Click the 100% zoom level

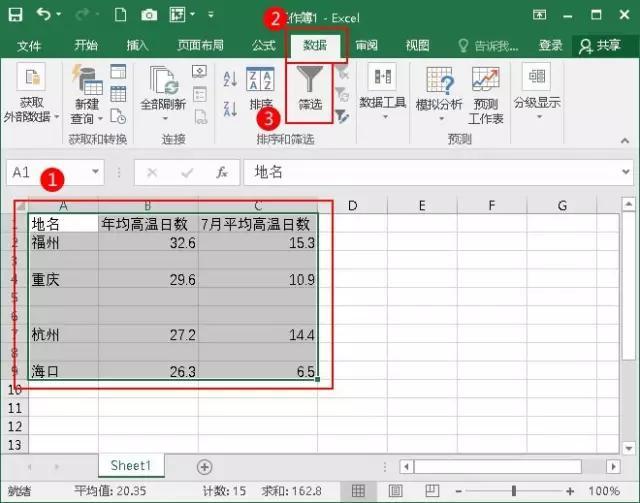coord(604,491)
